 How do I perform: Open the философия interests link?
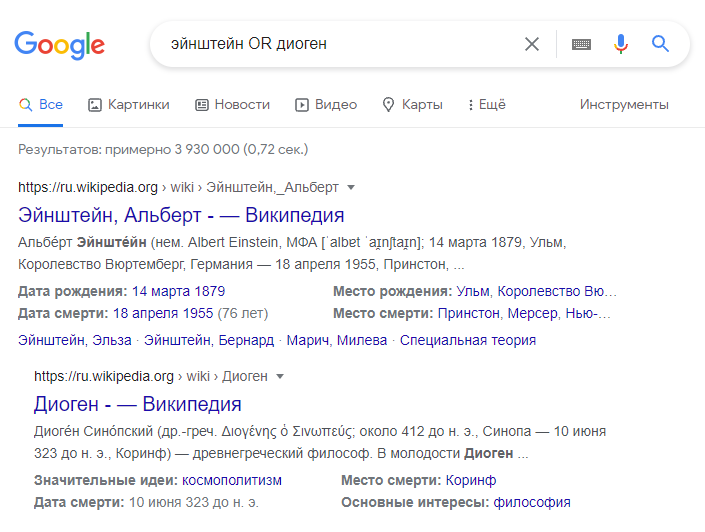click(x=532, y=502)
